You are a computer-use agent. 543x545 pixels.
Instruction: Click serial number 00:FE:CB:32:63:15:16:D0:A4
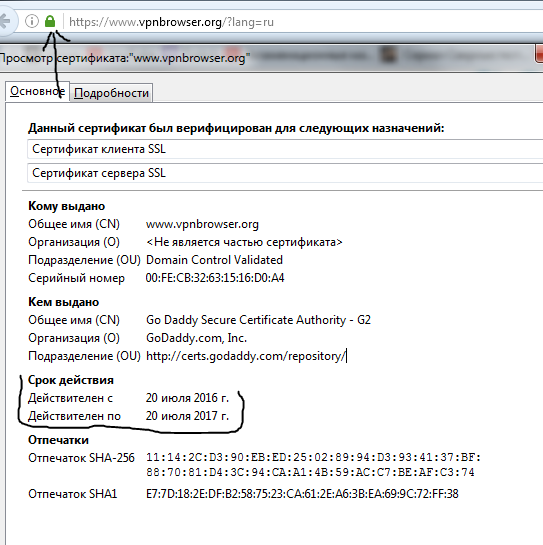point(215,278)
